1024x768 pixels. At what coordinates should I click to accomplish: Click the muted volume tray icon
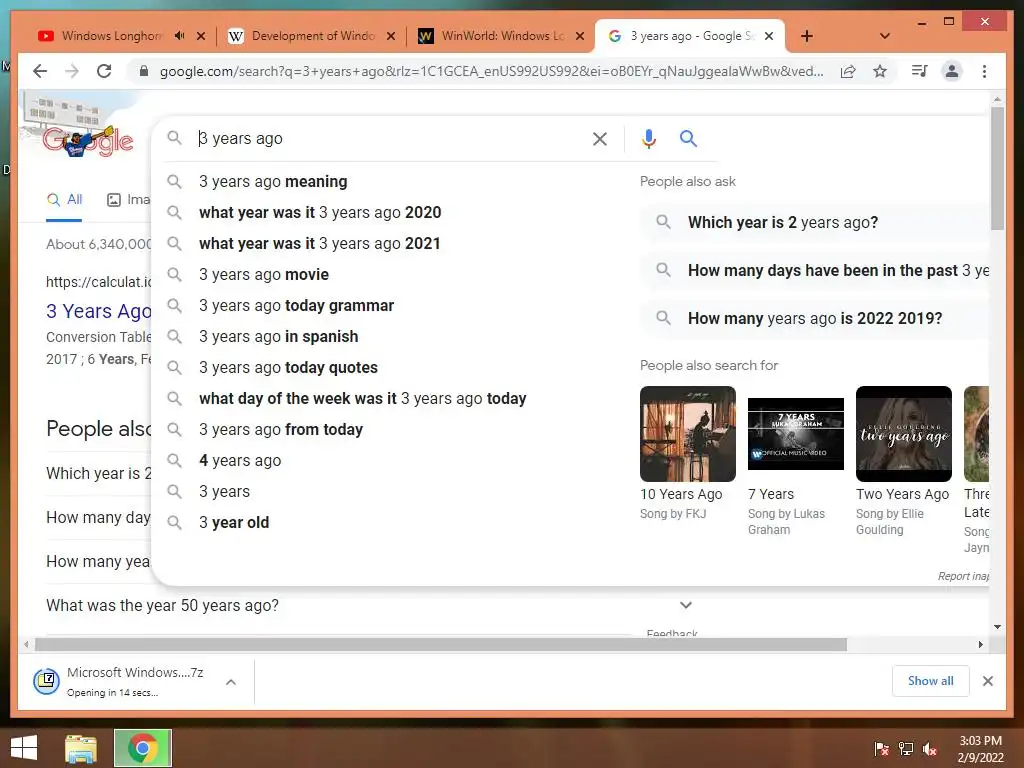pos(930,748)
